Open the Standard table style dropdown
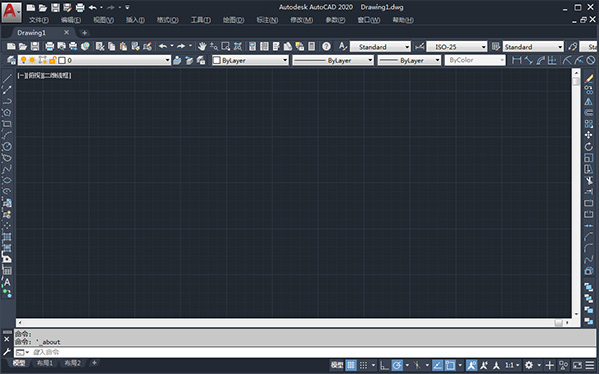The height and width of the screenshot is (374, 600). [533, 47]
